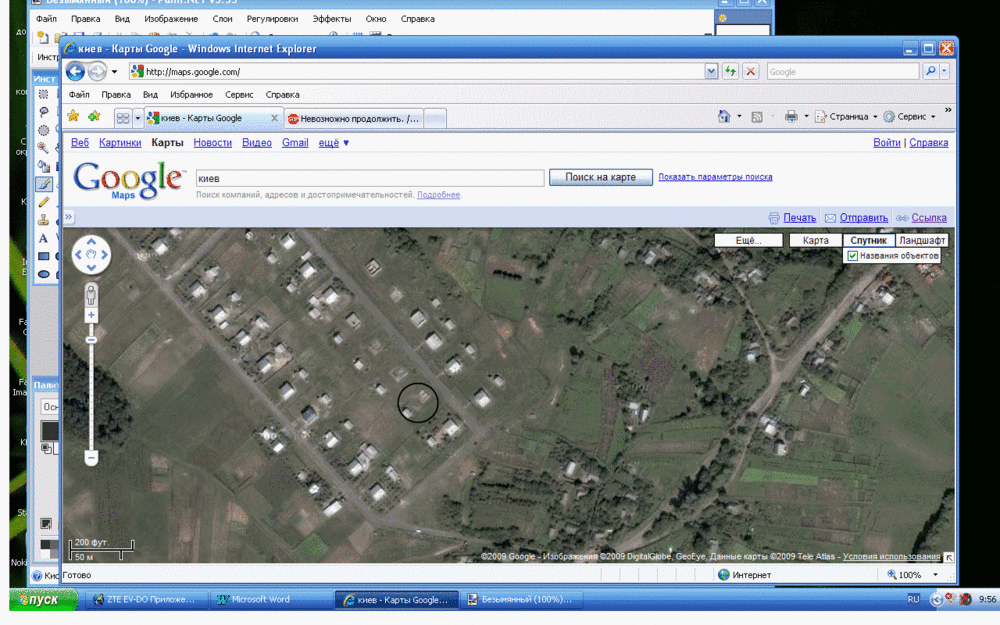Screen dimensions: 1000x625
Task: Click the map zoom level slider track
Action: 91,390
